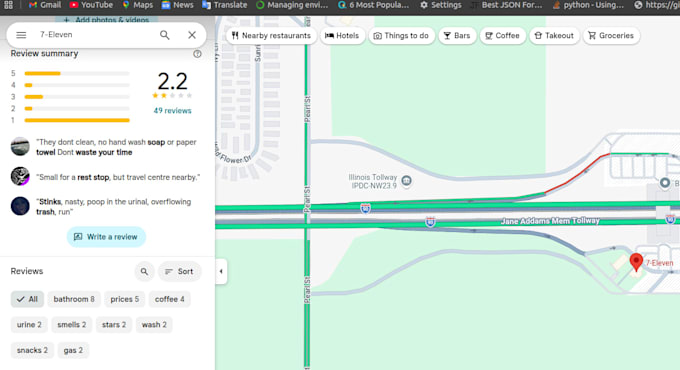The width and height of the screenshot is (680, 370).
Task: Filter reviews by wash 2
Action: [x=154, y=325]
